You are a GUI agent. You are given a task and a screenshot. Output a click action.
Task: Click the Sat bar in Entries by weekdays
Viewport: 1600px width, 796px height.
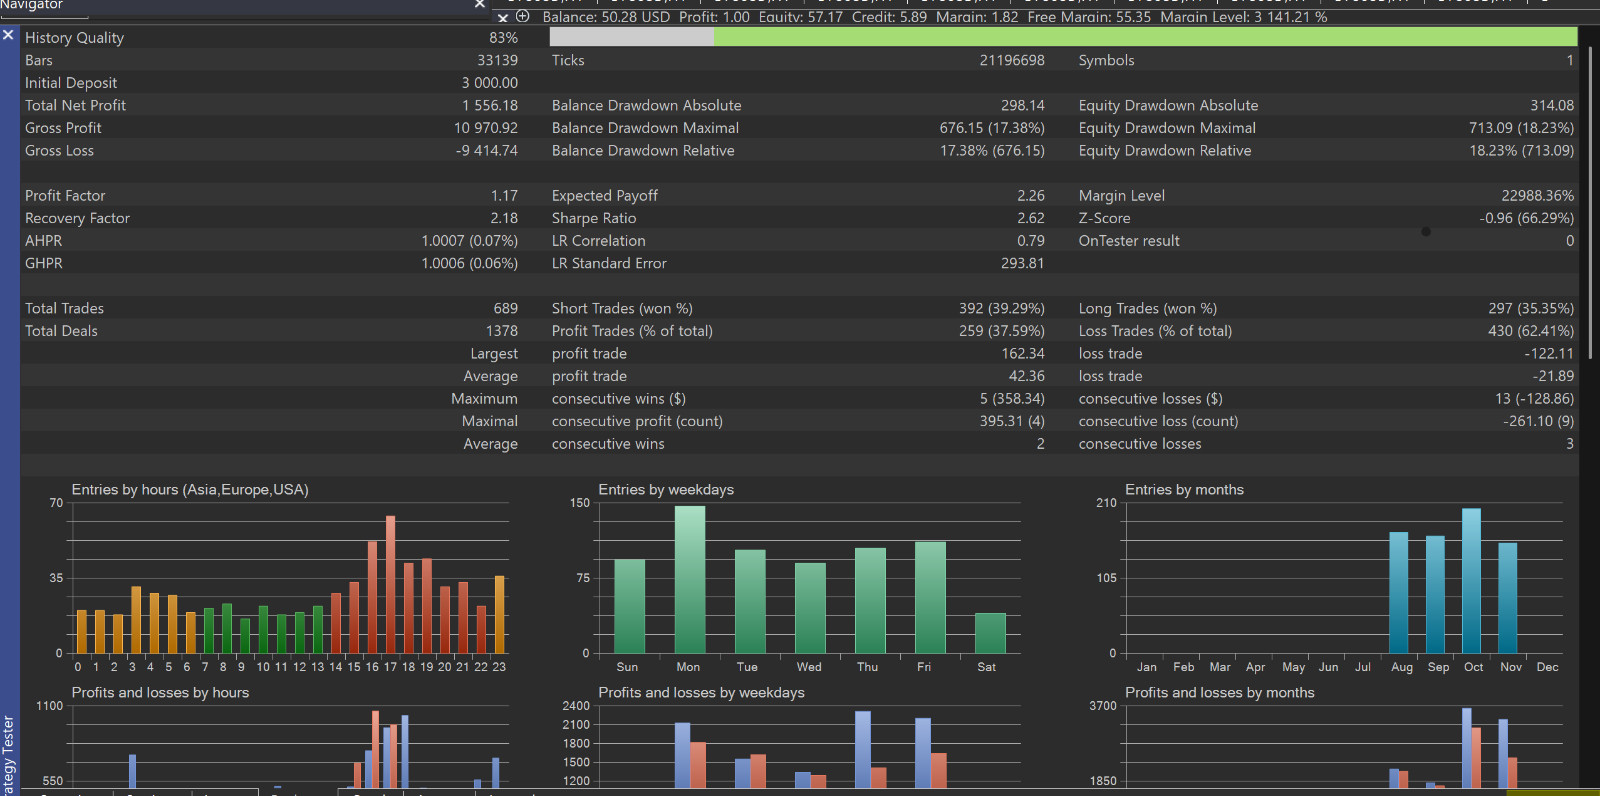pyautogui.click(x=990, y=634)
